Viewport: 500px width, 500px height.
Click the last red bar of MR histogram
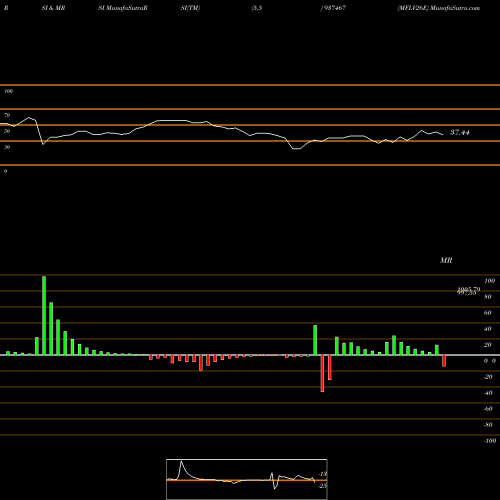(x=444, y=361)
